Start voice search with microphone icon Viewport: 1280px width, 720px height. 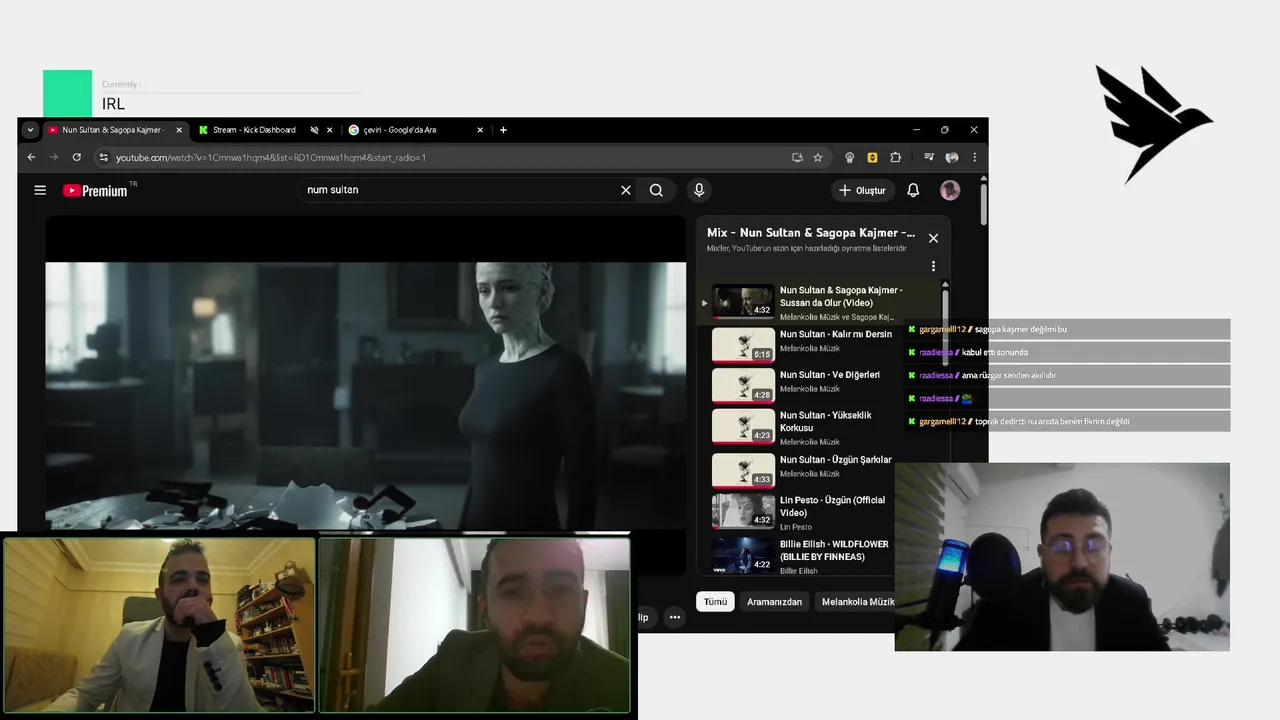point(699,190)
